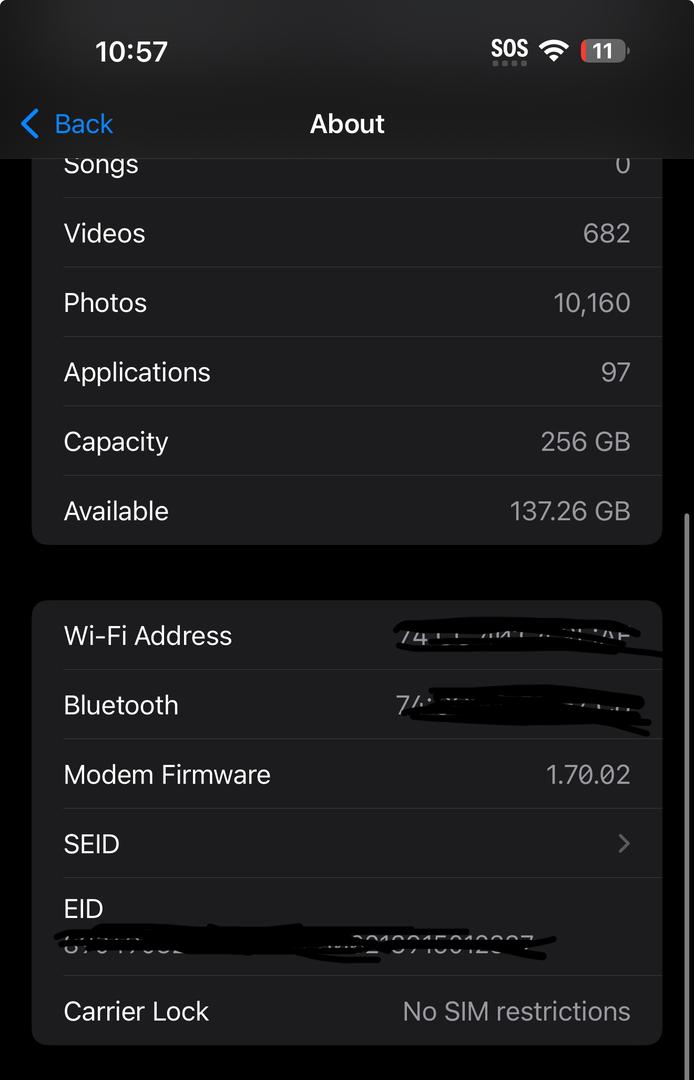Tap the Applications count of 97
The height and width of the screenshot is (1080, 694).
tap(616, 372)
